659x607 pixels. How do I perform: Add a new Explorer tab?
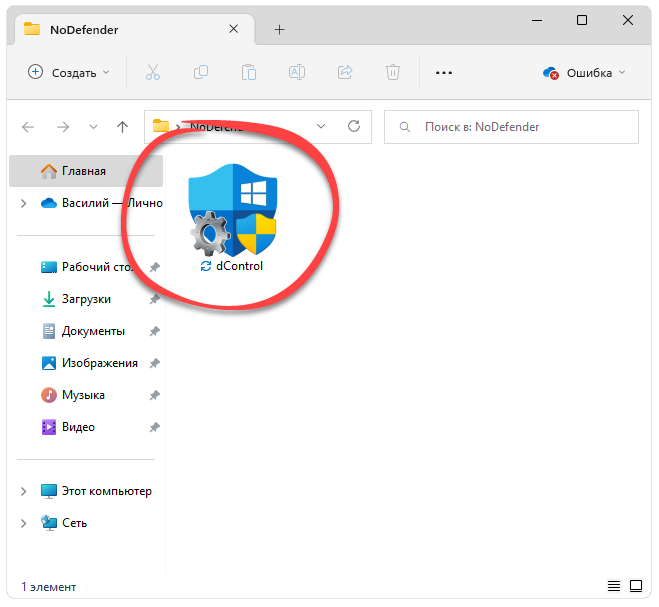[279, 29]
